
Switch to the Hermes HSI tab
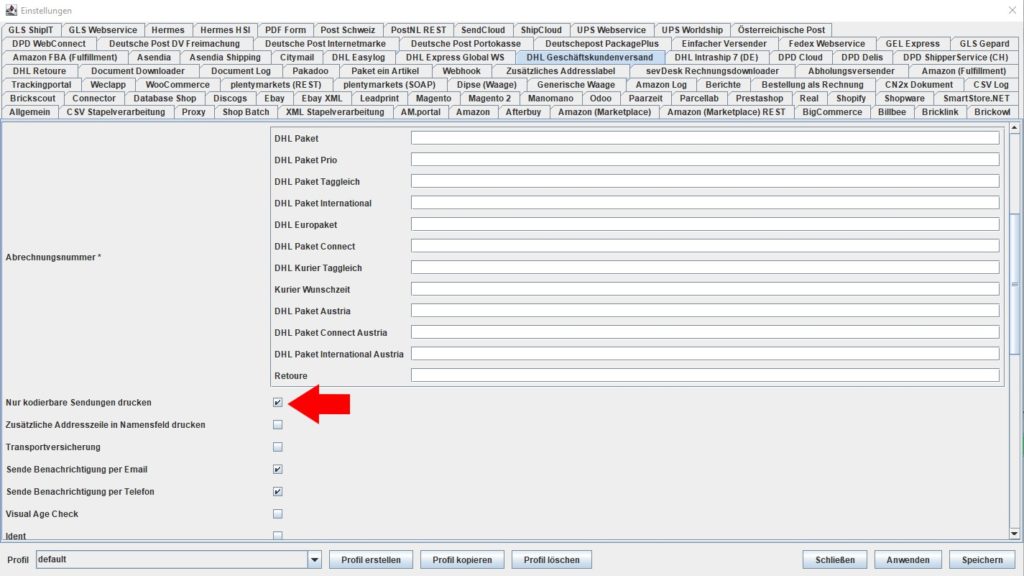coord(225,29)
